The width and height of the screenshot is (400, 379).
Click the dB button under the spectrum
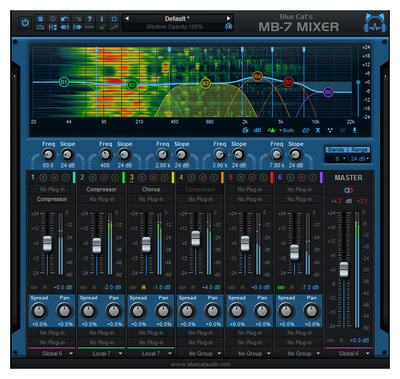point(257,130)
